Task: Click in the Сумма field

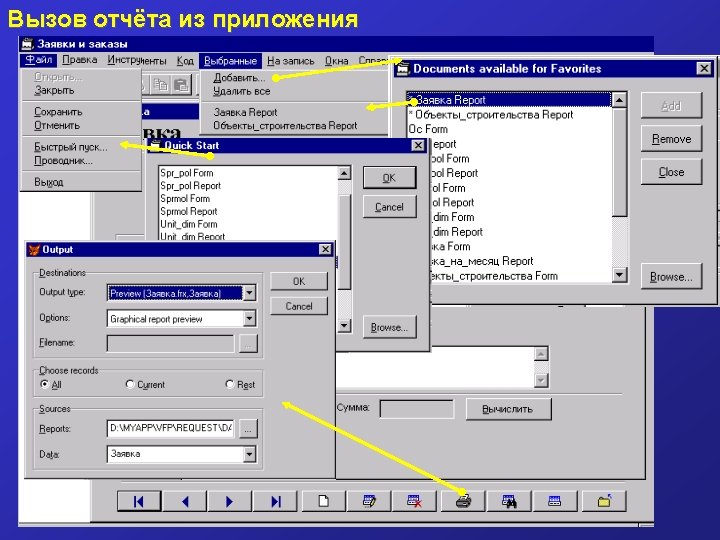Action: pos(416,409)
